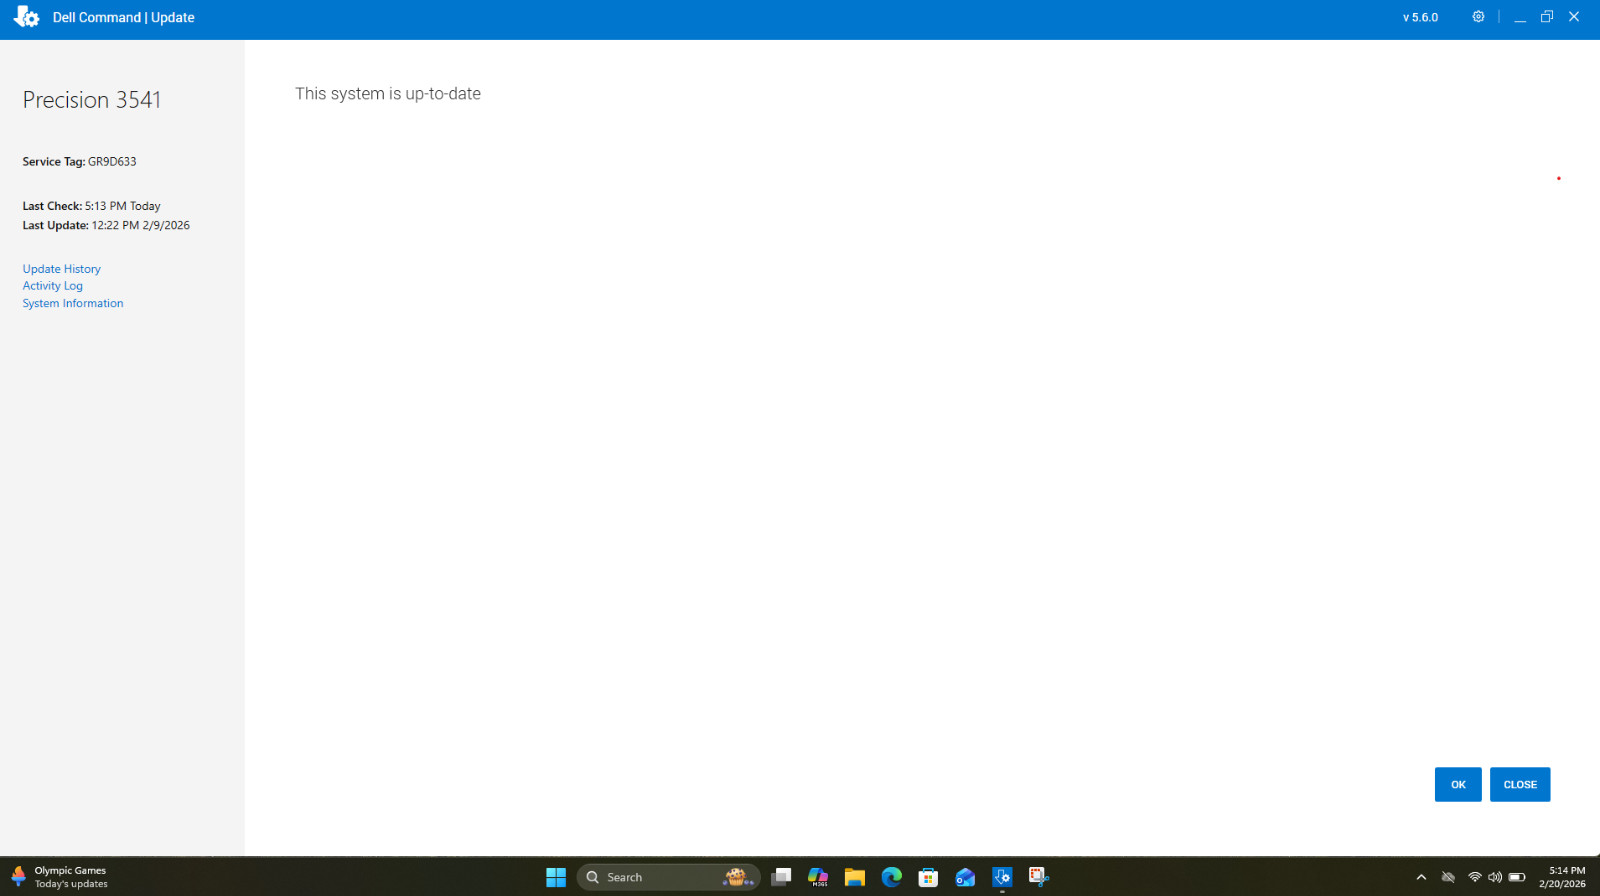This screenshot has width=1600, height=896.
Task: Close the window via title bar X
Action: point(1574,17)
